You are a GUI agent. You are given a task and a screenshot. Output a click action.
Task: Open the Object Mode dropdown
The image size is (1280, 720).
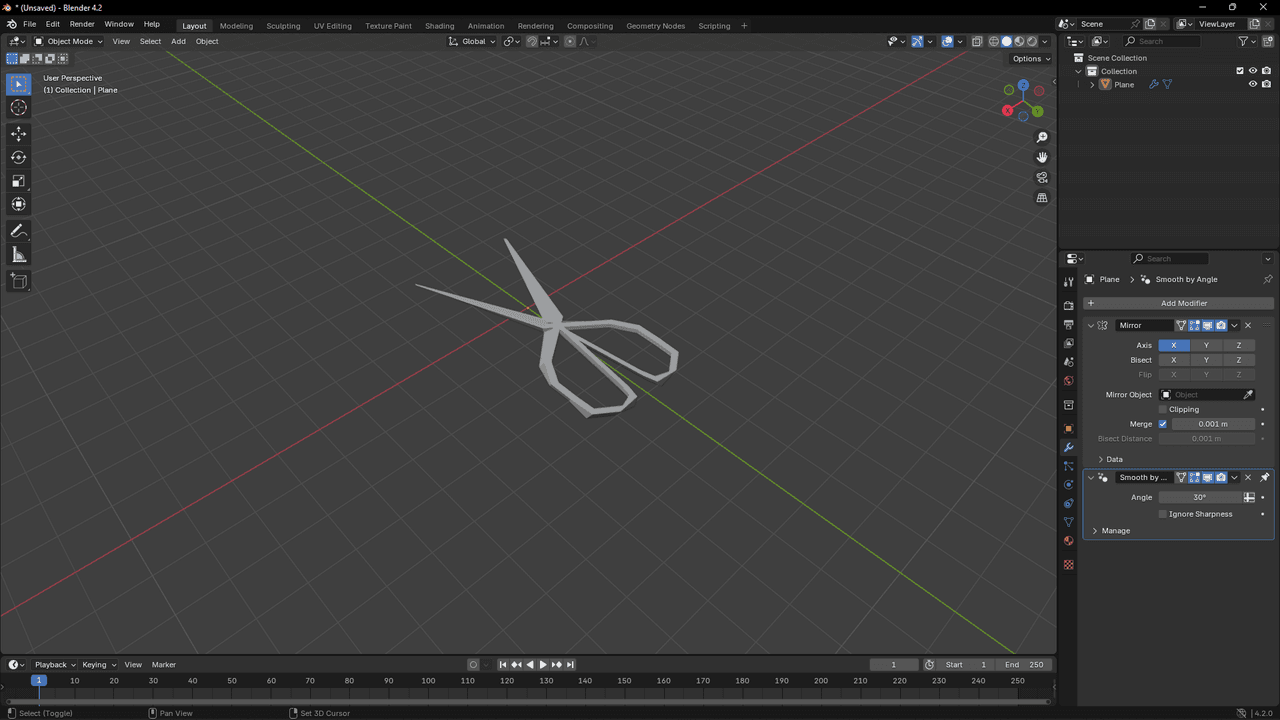[x=68, y=41]
